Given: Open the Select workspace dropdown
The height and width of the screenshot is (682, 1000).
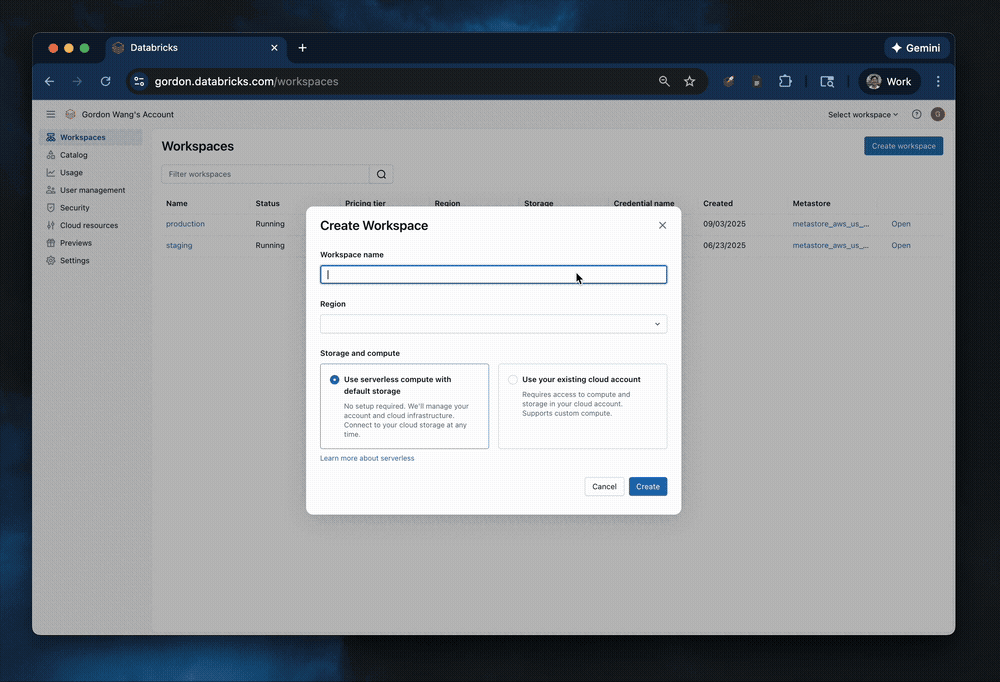Looking at the screenshot, I should pos(862,115).
